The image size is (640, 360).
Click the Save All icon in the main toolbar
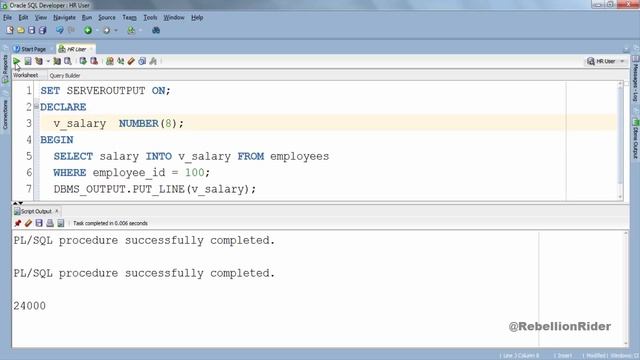click(x=42, y=30)
